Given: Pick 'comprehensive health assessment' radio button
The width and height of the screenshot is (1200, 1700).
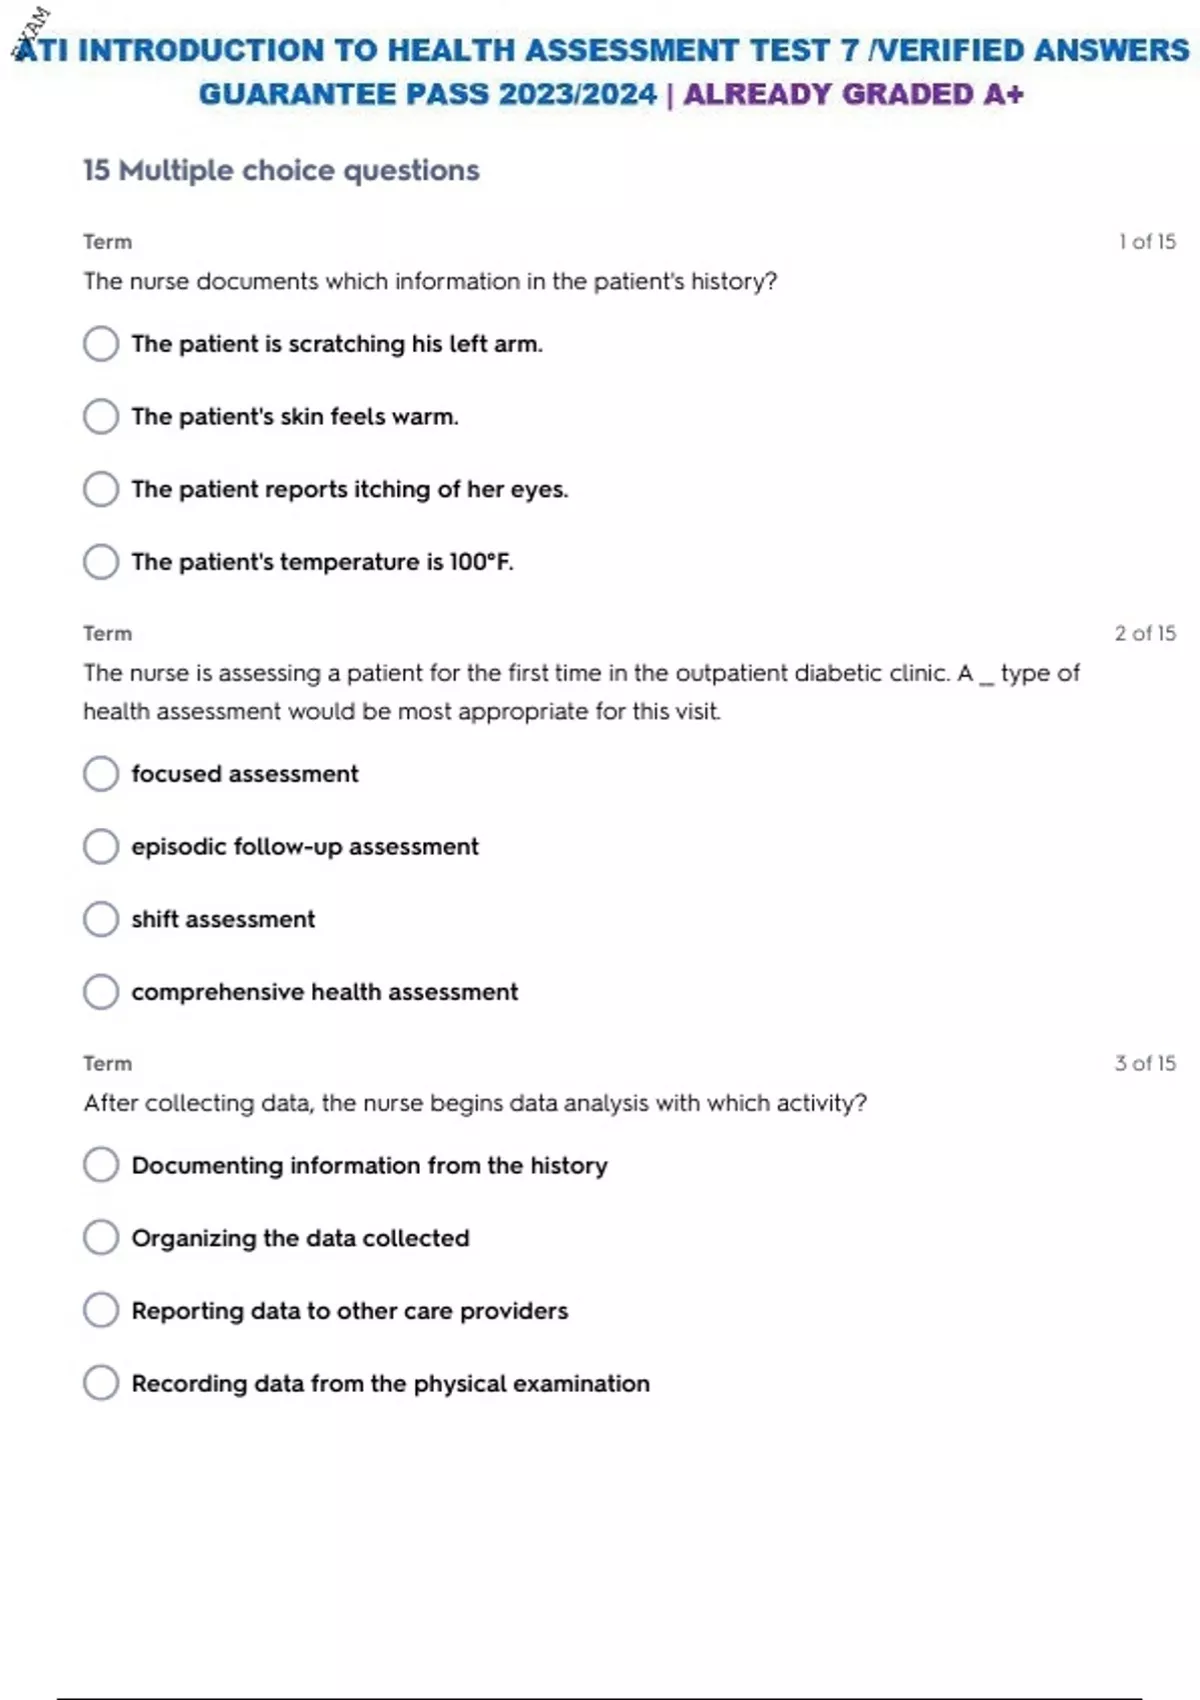Looking at the screenshot, I should pyautogui.click(x=101, y=992).
